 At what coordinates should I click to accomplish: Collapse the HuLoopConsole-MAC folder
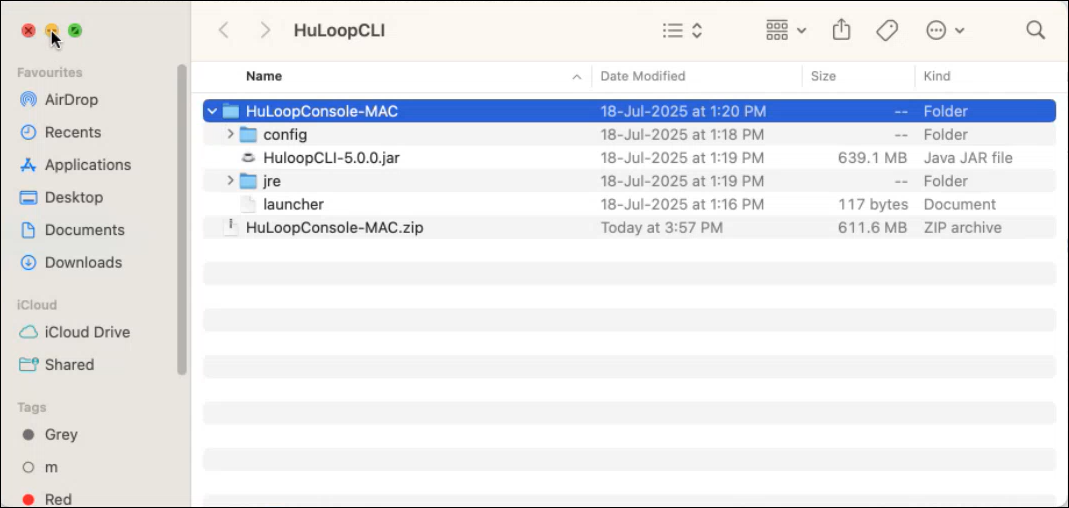coord(212,111)
